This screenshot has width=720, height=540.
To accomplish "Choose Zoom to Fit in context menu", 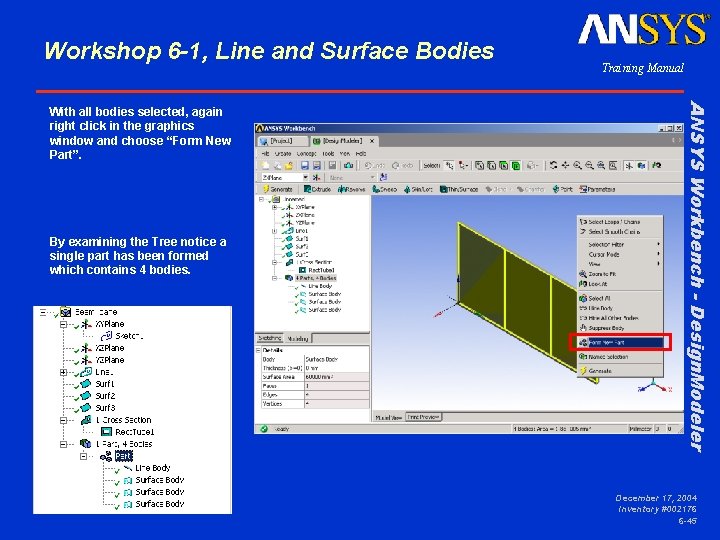I will click(x=620, y=274).
